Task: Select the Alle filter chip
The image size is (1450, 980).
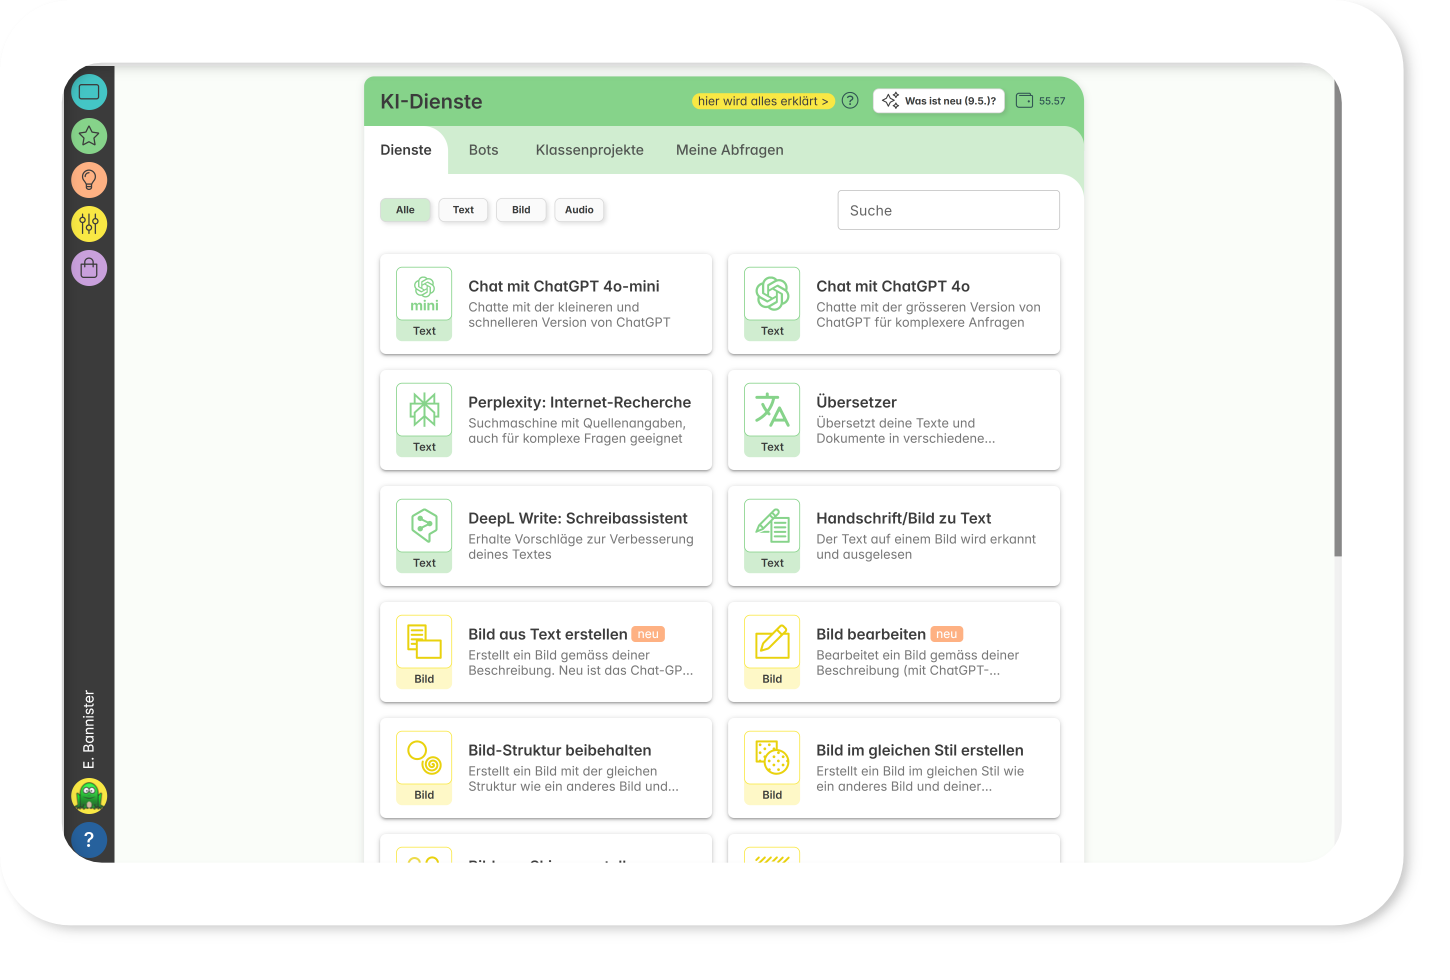Action: [x=405, y=210]
